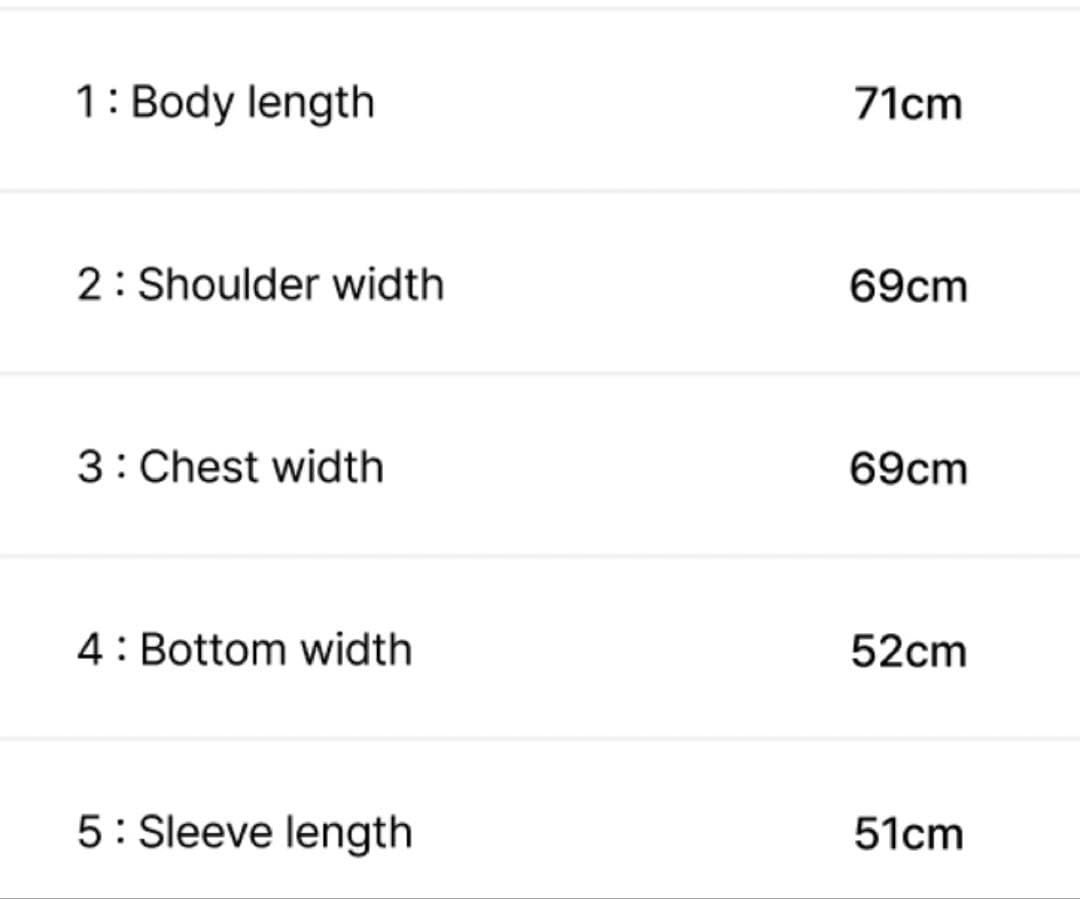Click the Bottom width label
The height and width of the screenshot is (899, 1080).
point(275,650)
